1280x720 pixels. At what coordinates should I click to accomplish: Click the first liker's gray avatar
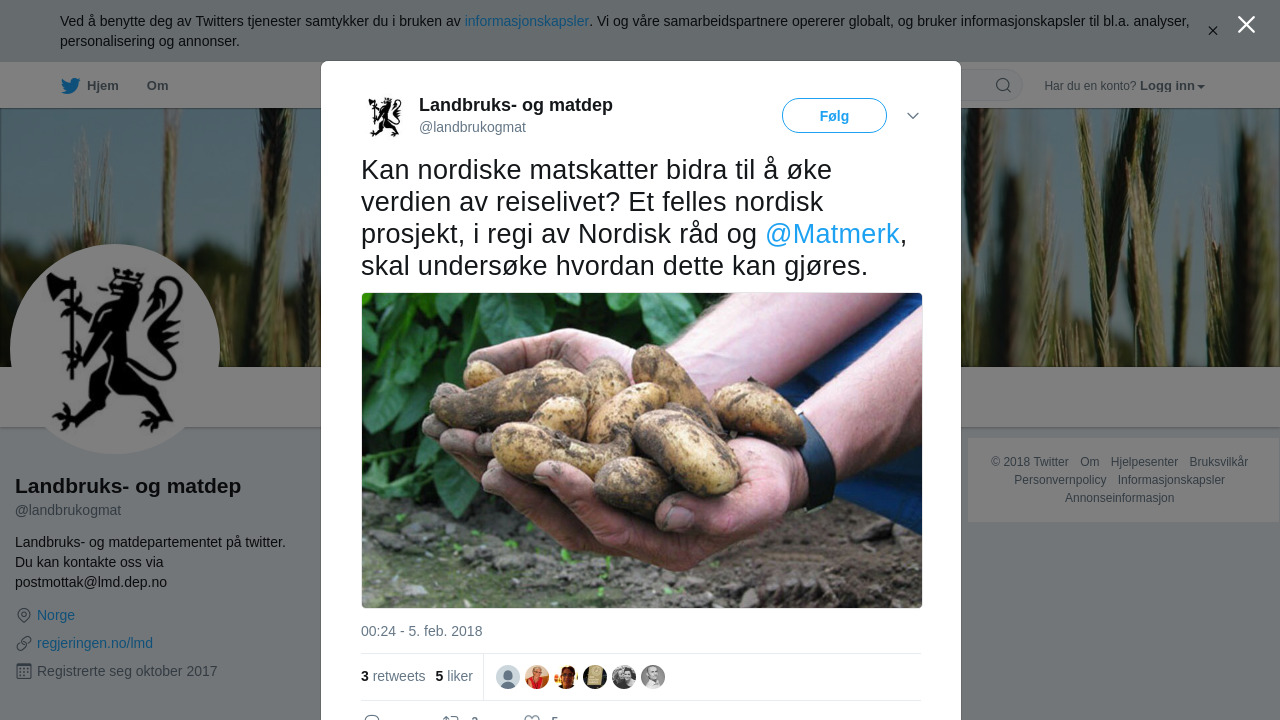tap(508, 677)
